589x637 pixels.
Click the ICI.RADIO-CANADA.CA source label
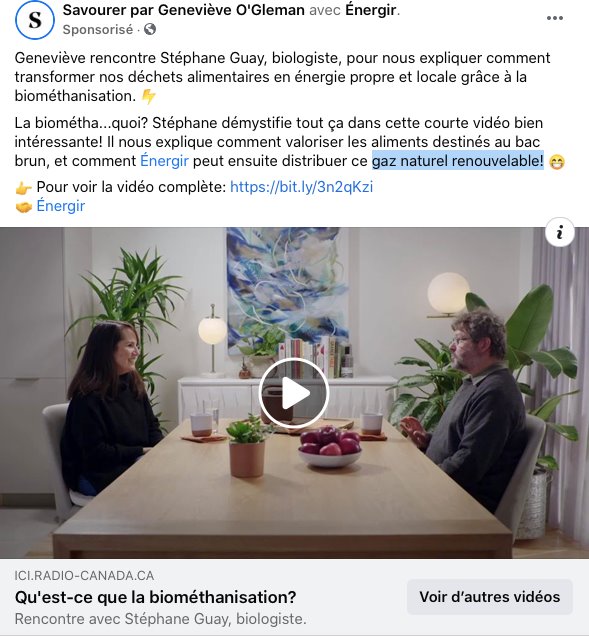coord(84,576)
